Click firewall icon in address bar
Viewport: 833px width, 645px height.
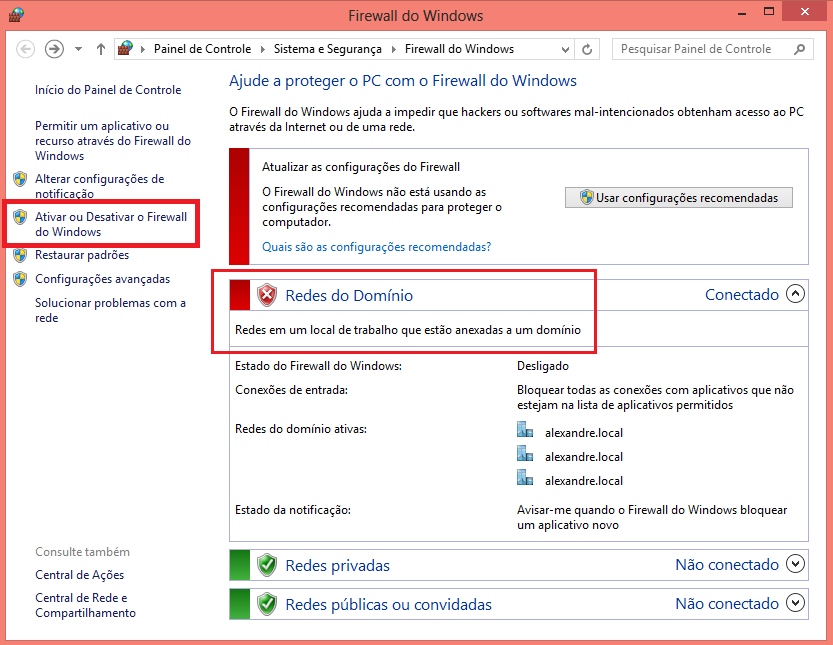(x=125, y=49)
